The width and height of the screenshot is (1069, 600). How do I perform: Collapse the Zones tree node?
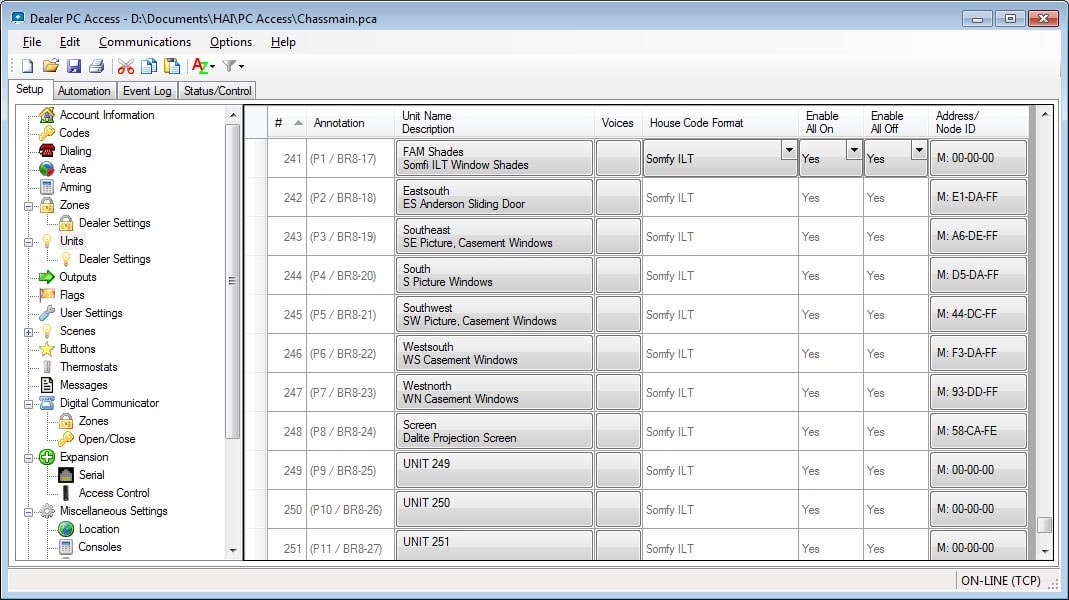pyautogui.click(x=29, y=205)
